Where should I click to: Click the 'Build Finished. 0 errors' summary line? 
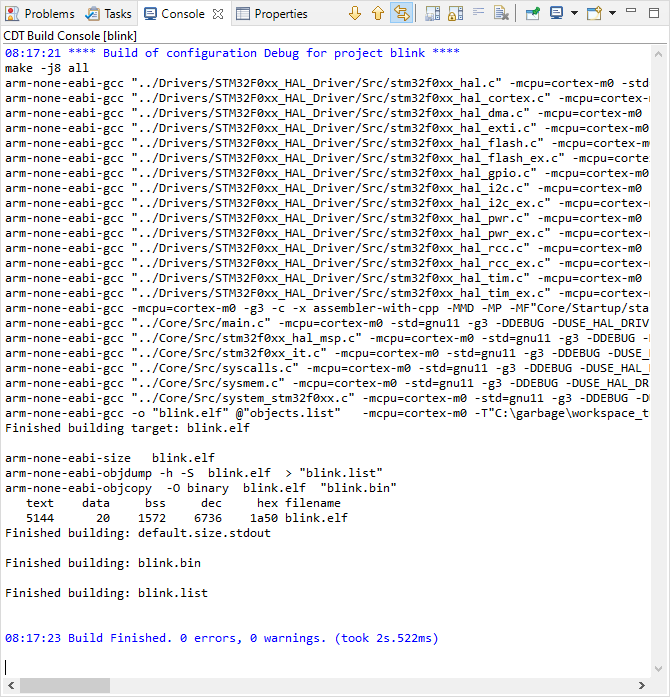pyautogui.click(x=221, y=638)
